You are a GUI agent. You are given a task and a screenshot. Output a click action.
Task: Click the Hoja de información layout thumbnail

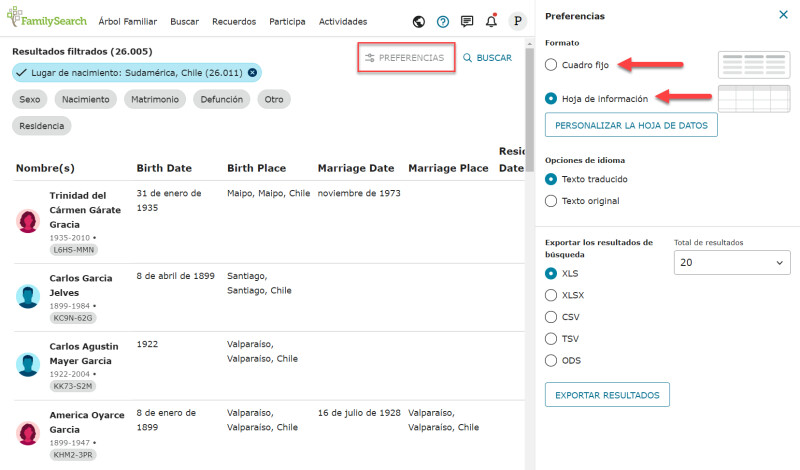click(754, 98)
